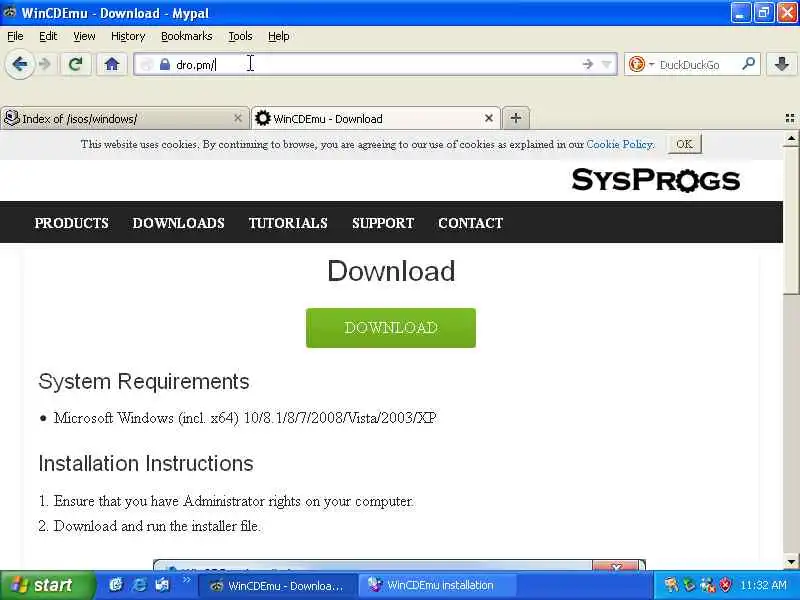Select the WinCDEmu - Download tab
The height and width of the screenshot is (600, 800).
[x=376, y=118]
